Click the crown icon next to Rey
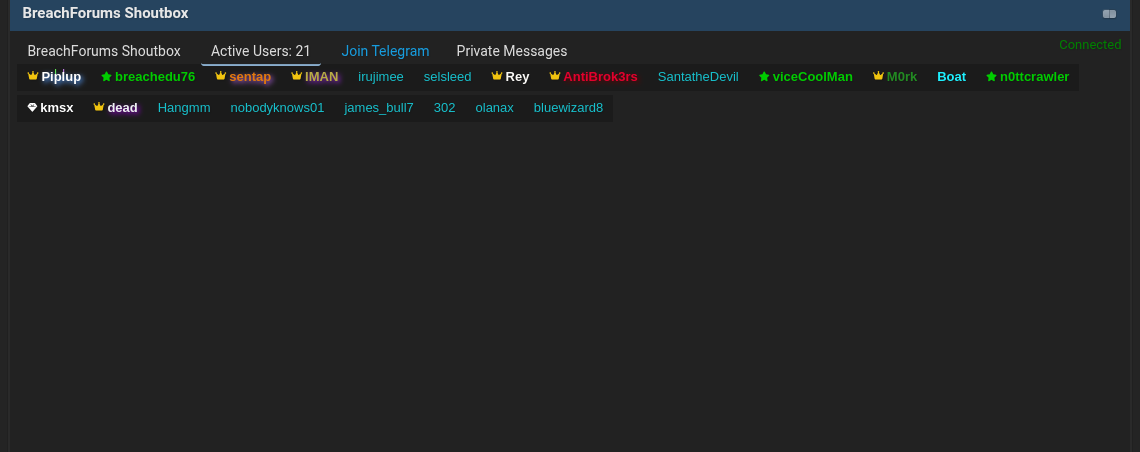The image size is (1140, 452). tap(497, 76)
